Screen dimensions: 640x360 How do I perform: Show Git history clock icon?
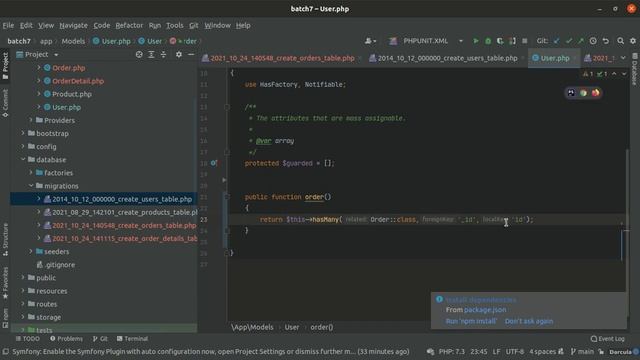[x=593, y=41]
